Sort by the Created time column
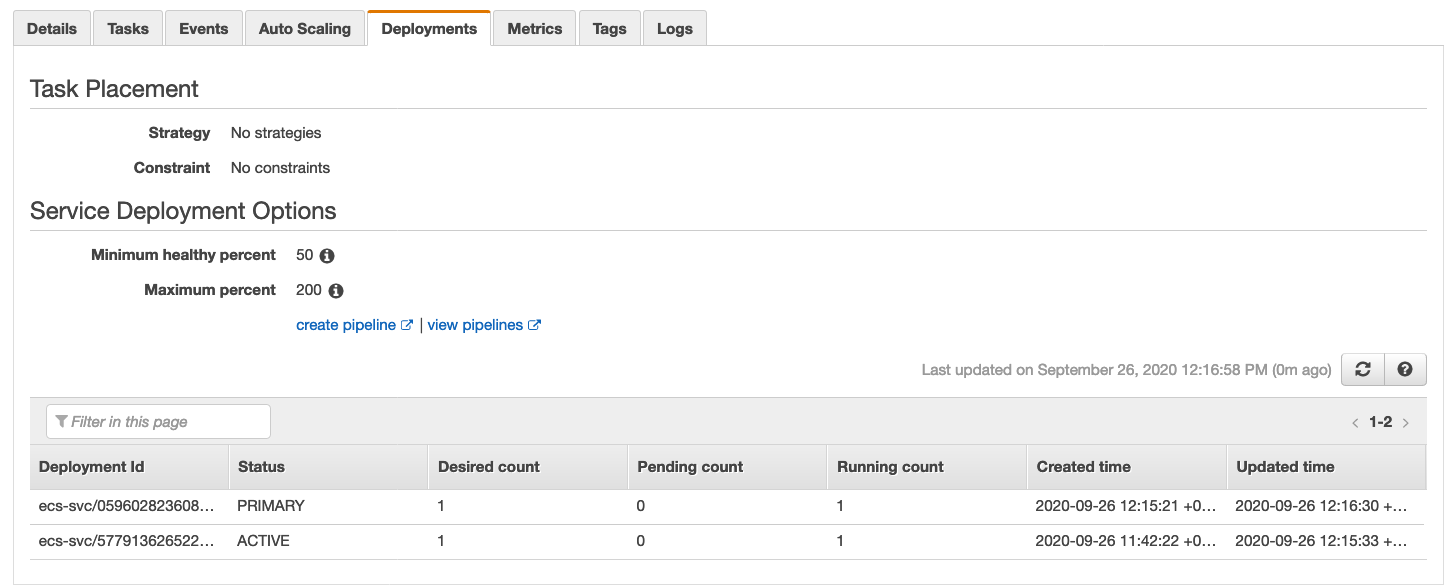This screenshot has width=1453, height=587. 1083,467
